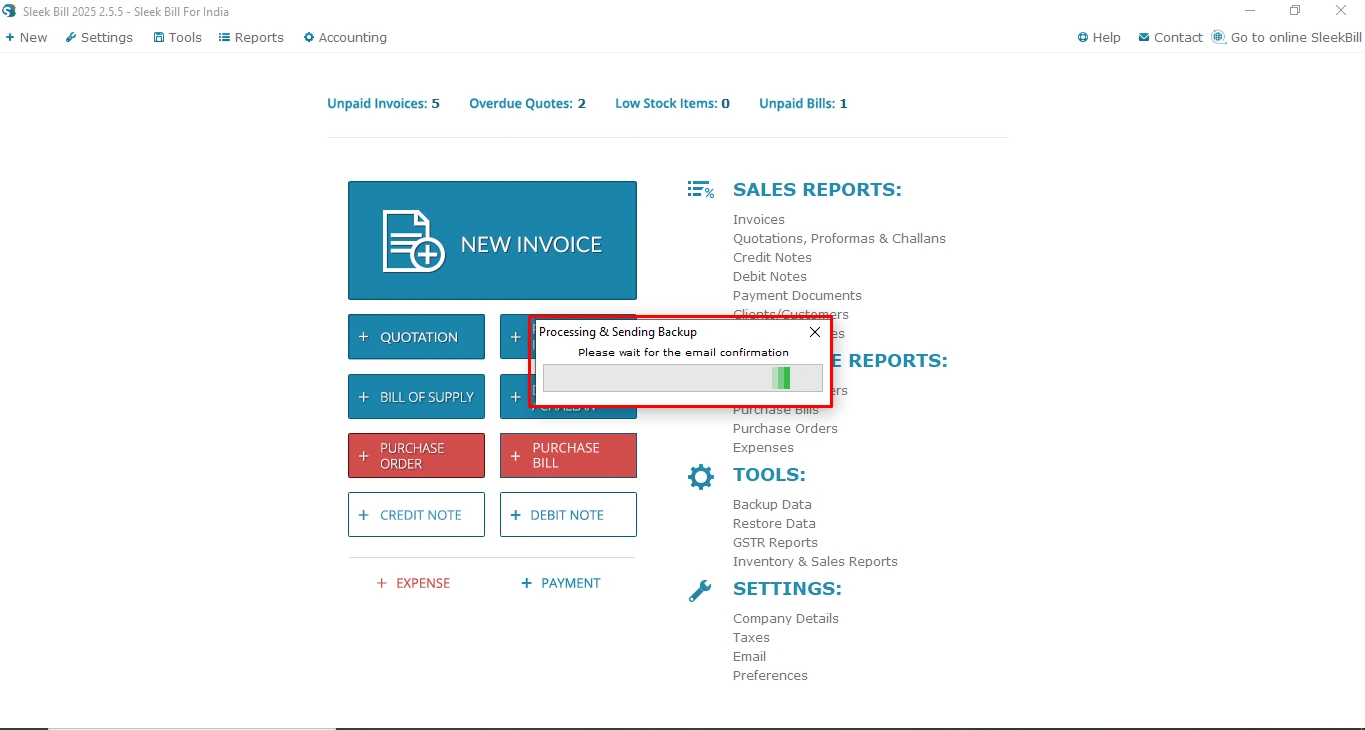
Task: Expand the Settings menu in menu bar
Action: click(99, 38)
